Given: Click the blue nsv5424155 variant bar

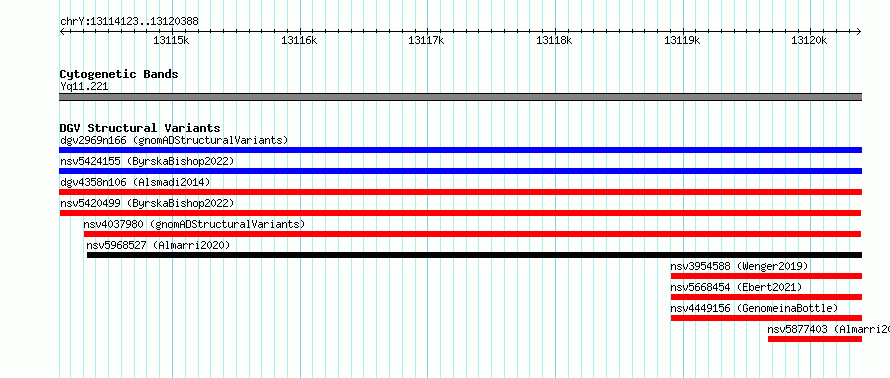Looking at the screenshot, I should click(460, 171).
